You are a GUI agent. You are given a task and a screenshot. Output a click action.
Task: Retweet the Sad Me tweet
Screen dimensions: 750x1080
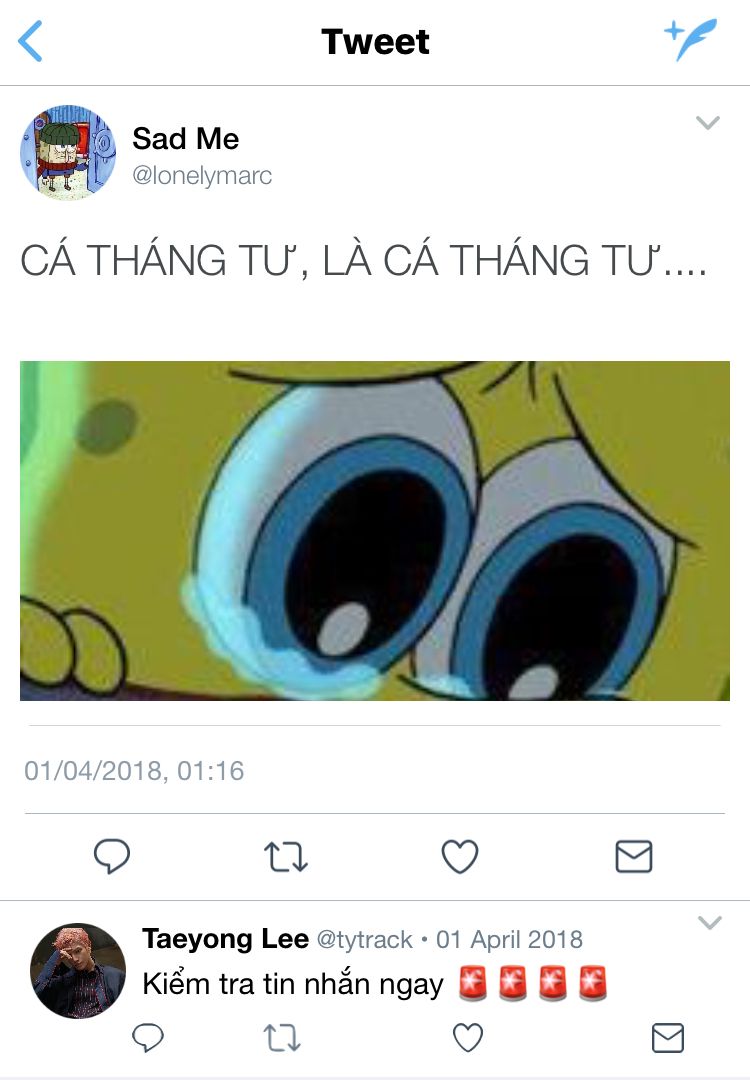coord(286,857)
